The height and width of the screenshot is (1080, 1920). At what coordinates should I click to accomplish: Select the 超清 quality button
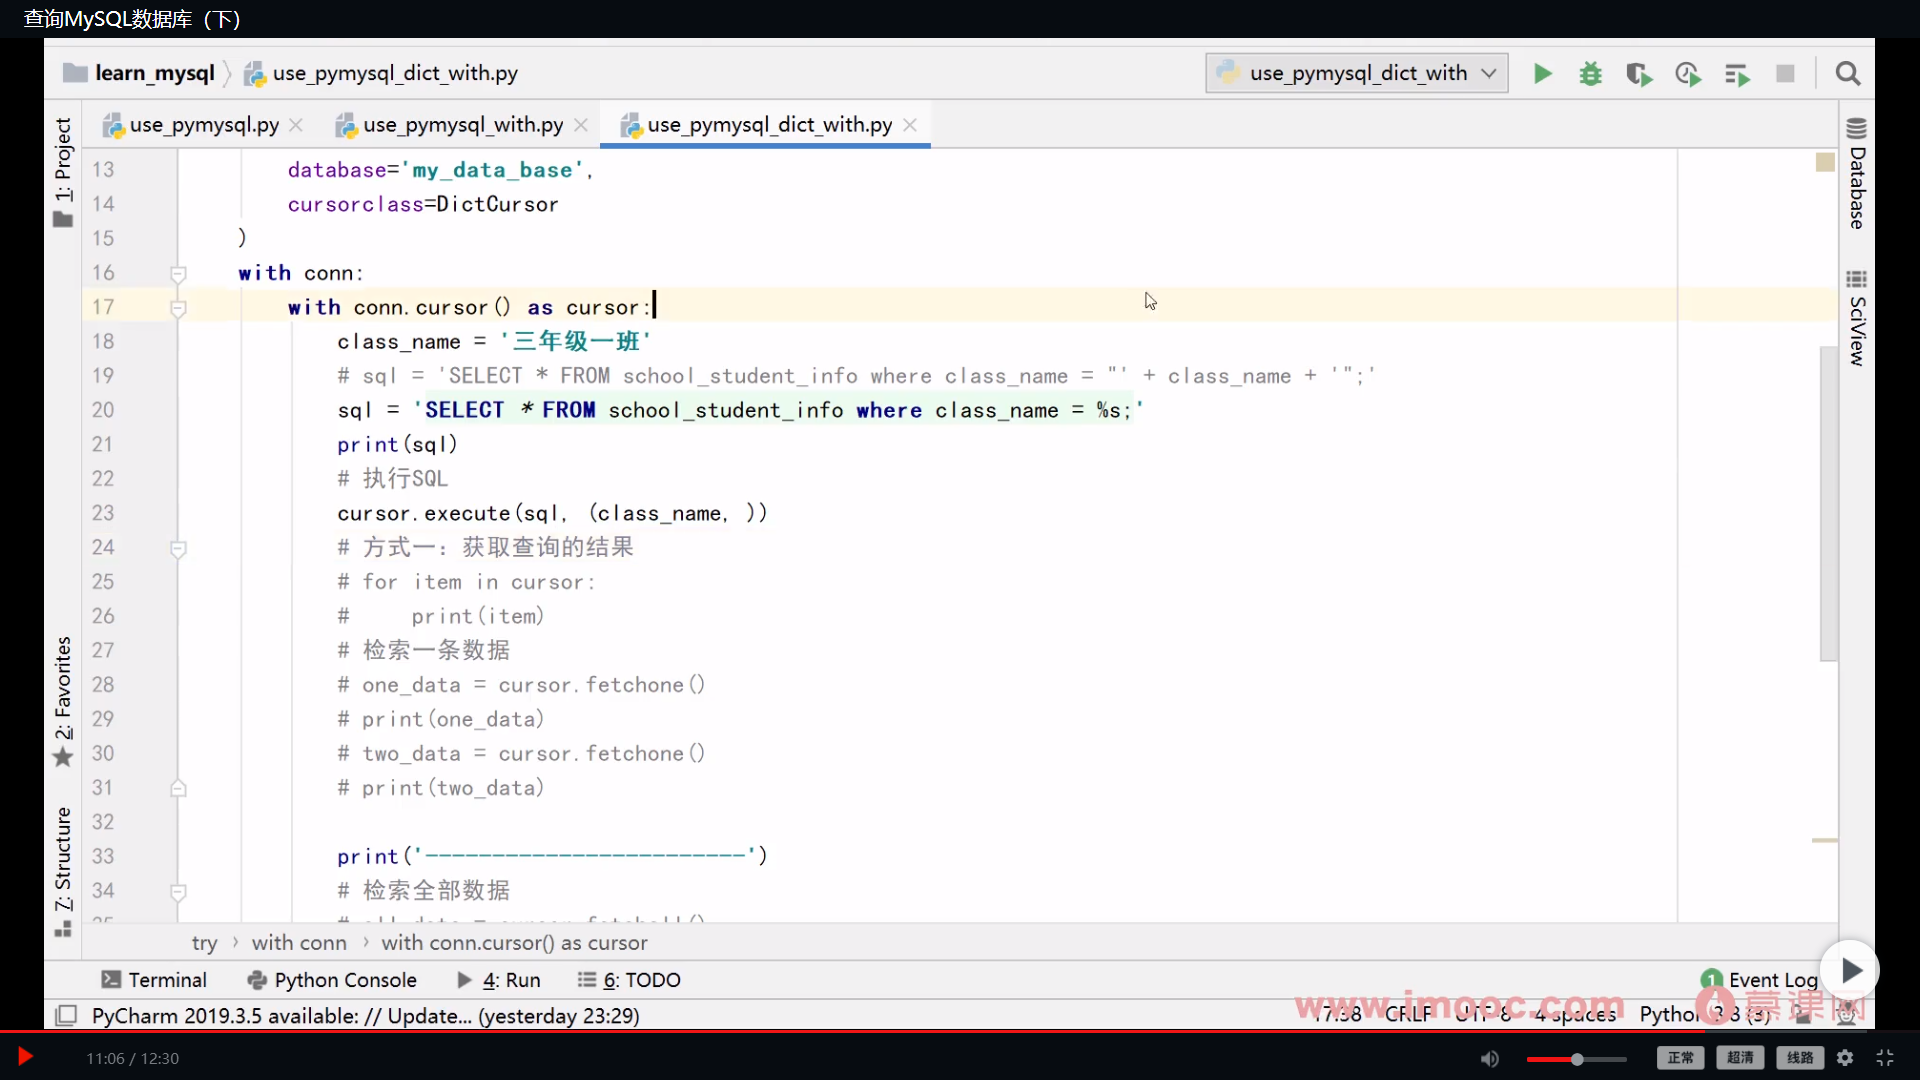pos(1740,1058)
